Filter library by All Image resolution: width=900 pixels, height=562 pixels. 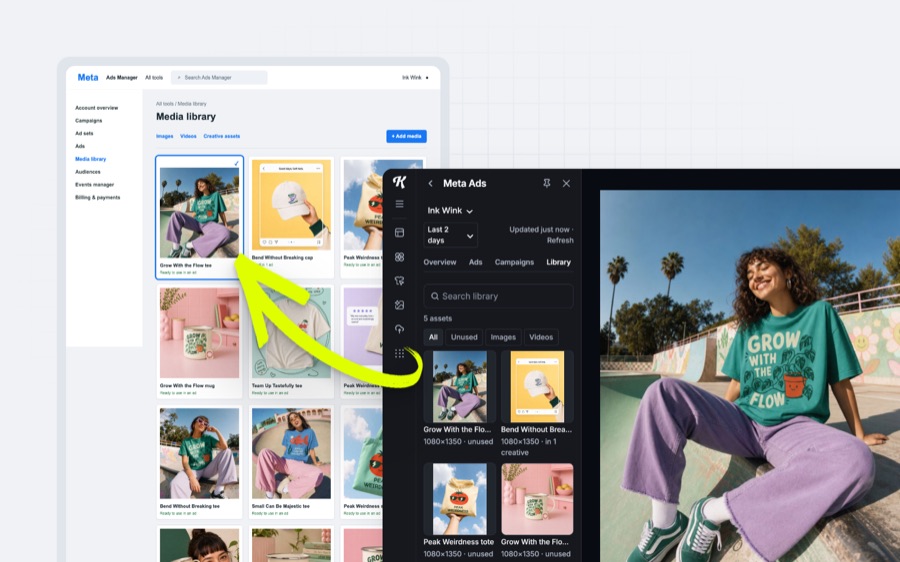coord(433,338)
